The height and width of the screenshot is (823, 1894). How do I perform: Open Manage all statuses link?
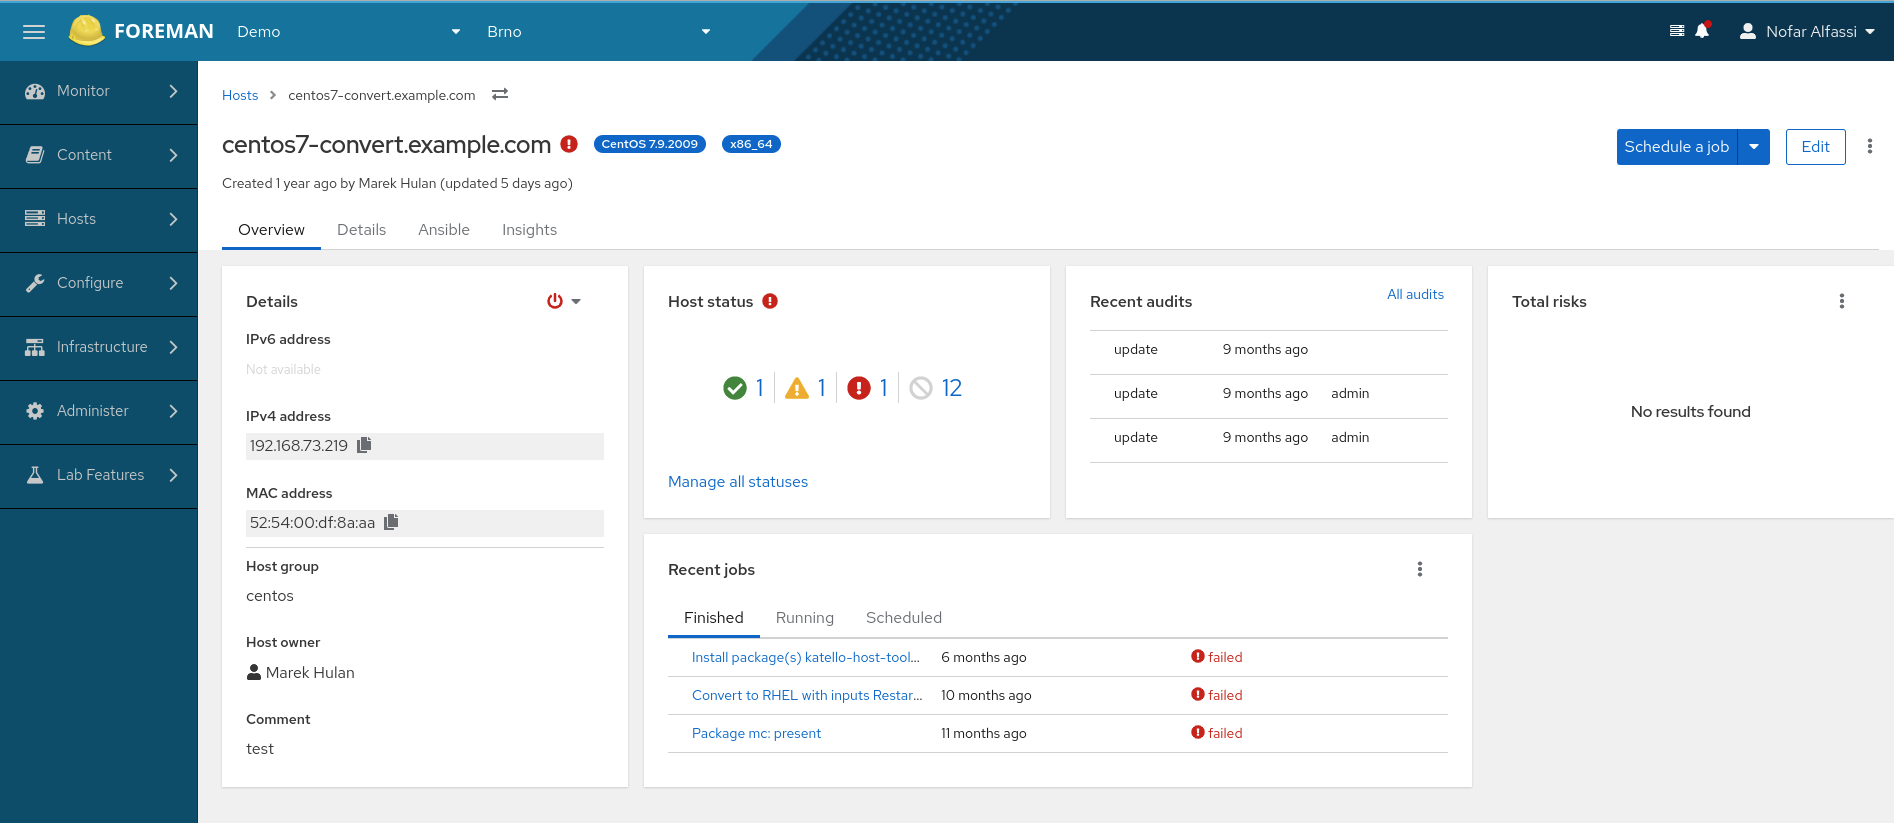738,481
